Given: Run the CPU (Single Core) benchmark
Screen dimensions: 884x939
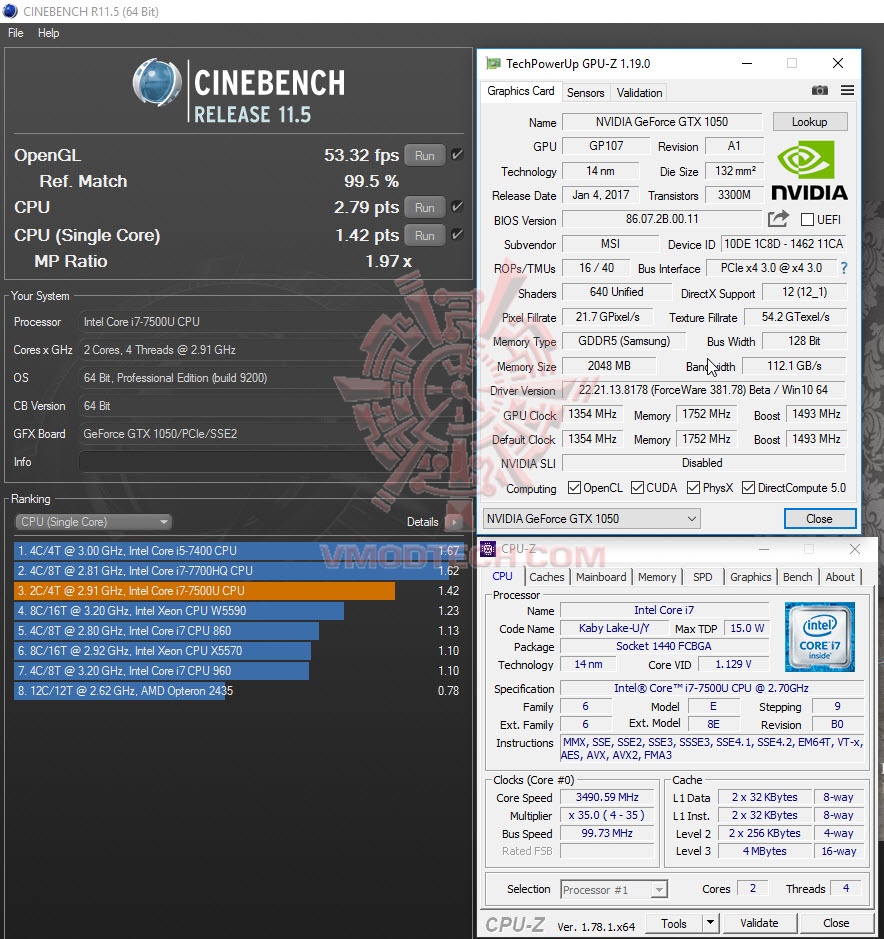Looking at the screenshot, I should (425, 235).
